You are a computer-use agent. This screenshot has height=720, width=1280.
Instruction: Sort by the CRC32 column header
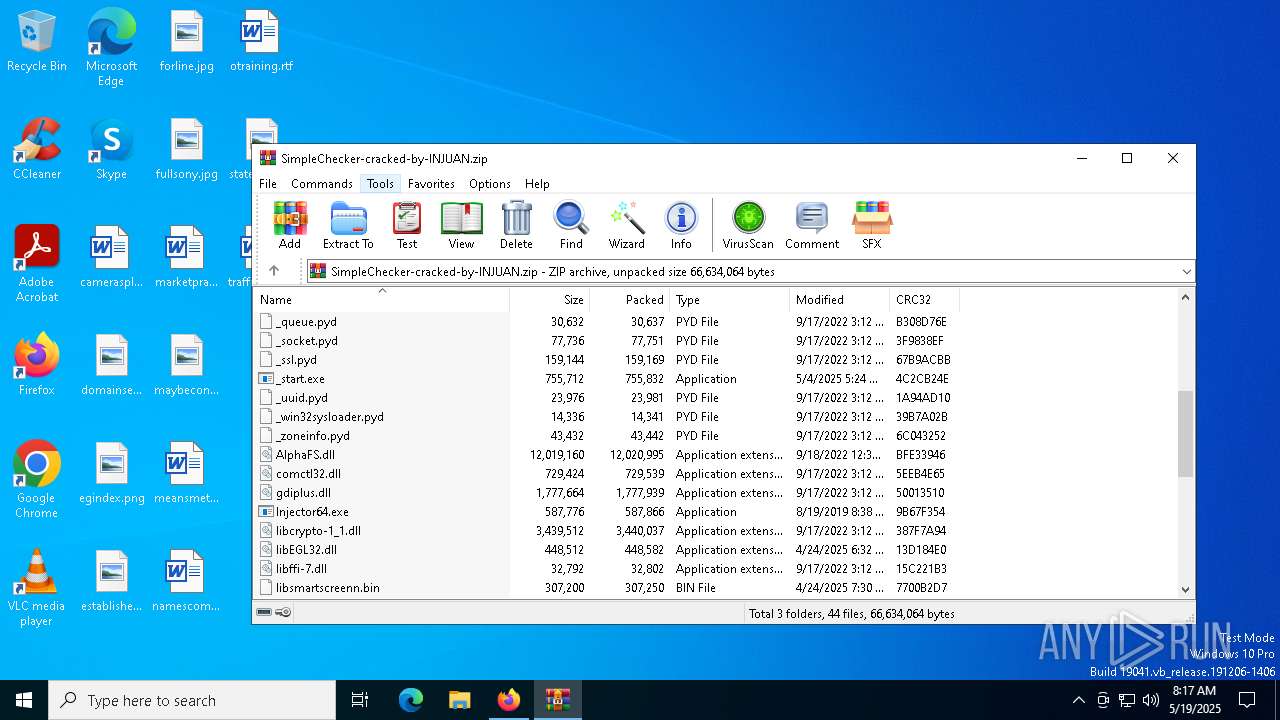[x=924, y=299]
